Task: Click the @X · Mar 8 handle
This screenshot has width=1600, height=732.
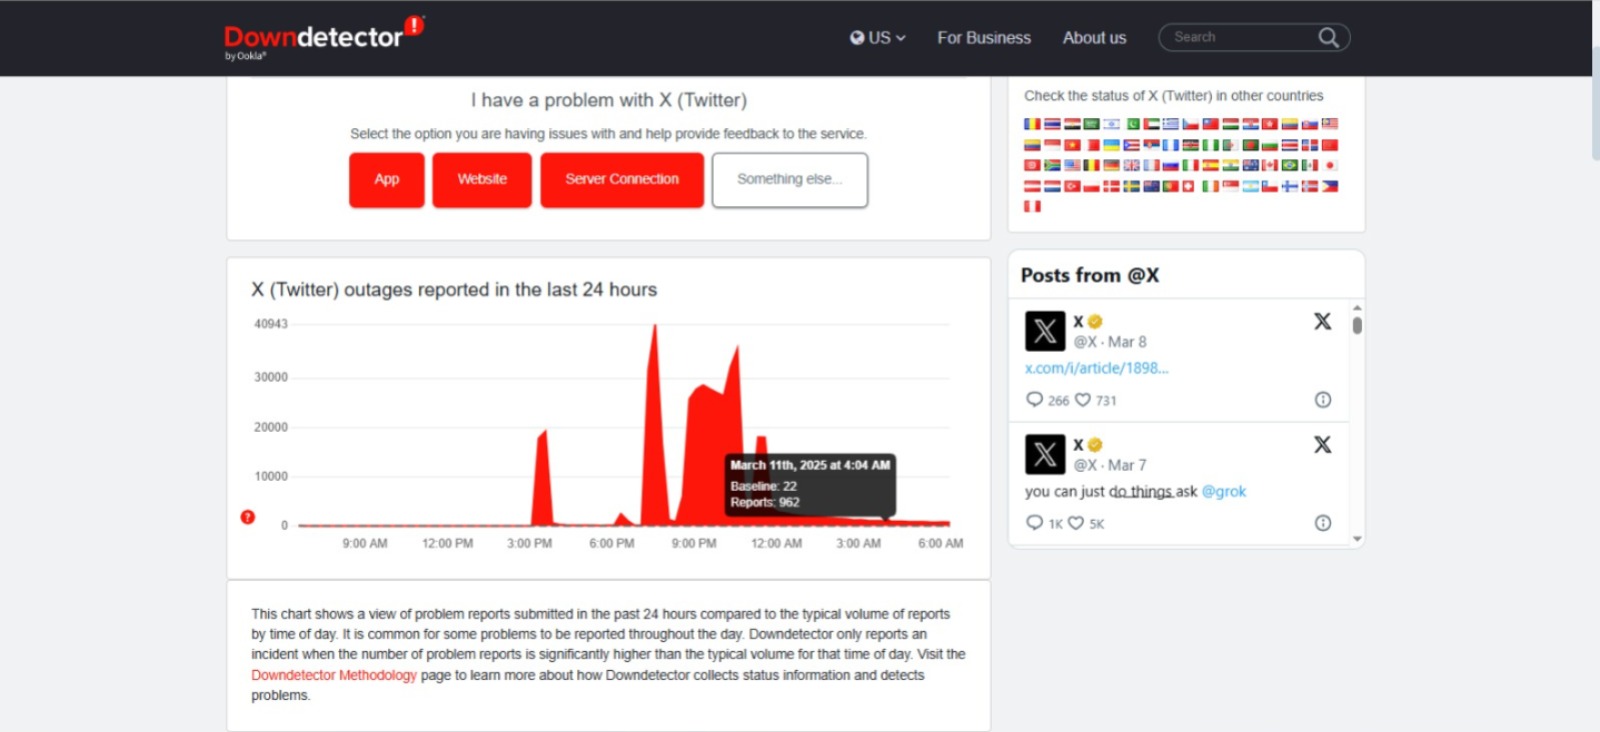Action: tap(1110, 342)
